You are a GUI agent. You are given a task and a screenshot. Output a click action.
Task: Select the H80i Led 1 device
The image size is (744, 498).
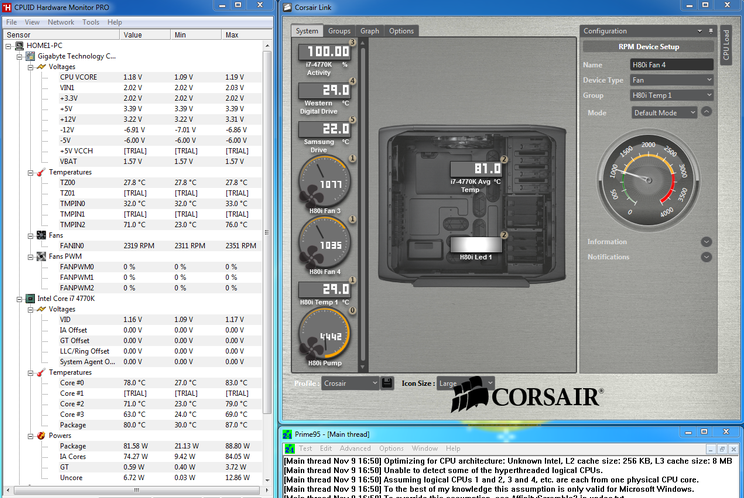(x=477, y=244)
